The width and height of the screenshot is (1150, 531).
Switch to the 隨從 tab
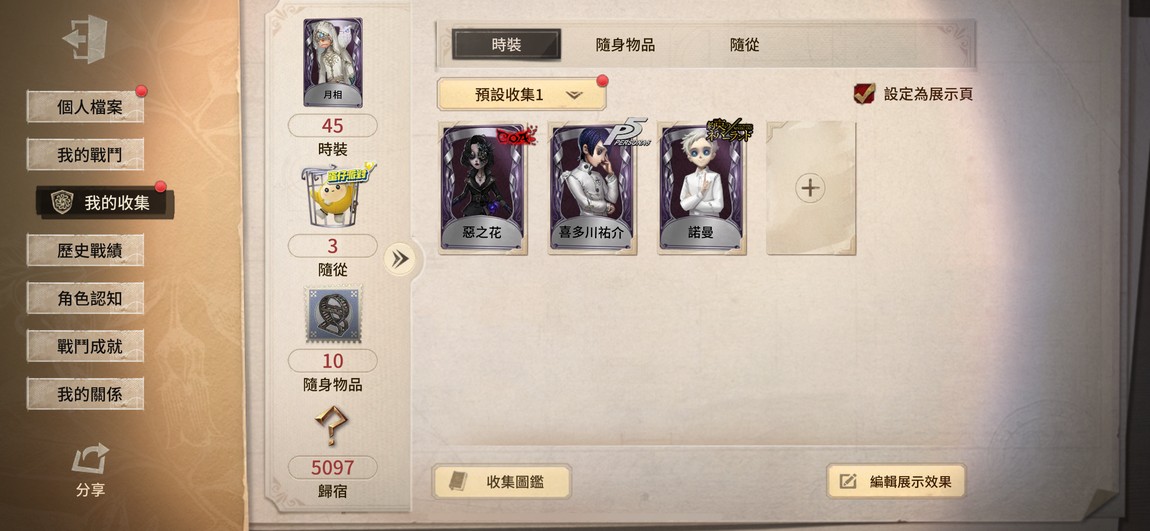[744, 45]
